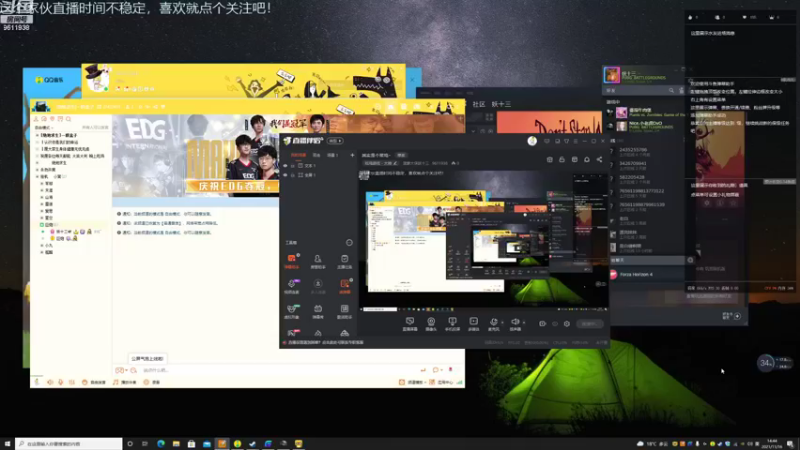Search channels with YY magnifier icon

pyautogui.click(x=68, y=119)
